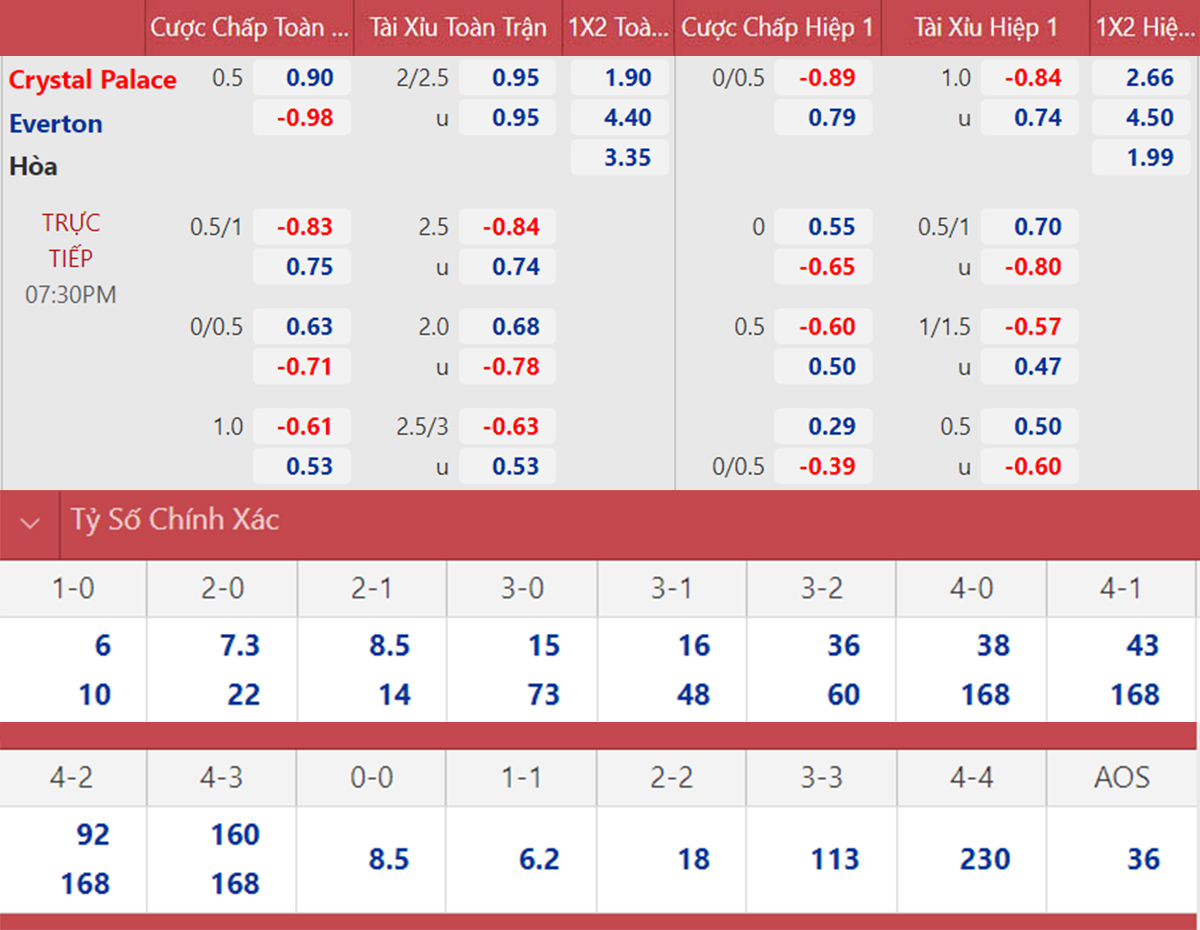The height and width of the screenshot is (930, 1200).
Task: Click the 07:30PM kickoff time
Action: tap(71, 295)
